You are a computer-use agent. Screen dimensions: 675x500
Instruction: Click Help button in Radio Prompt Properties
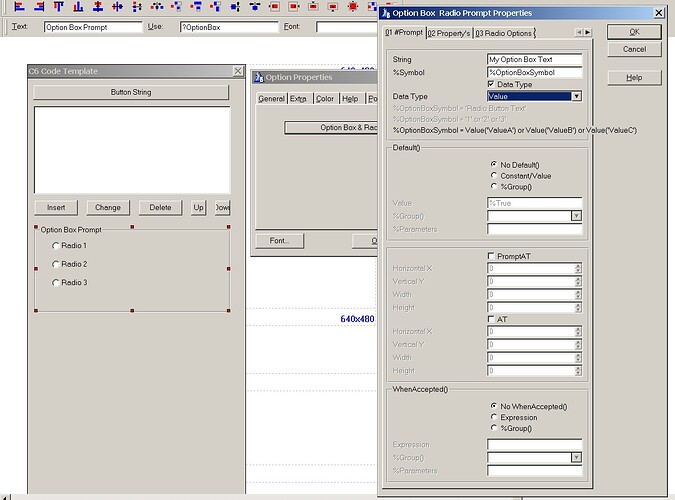click(x=634, y=78)
